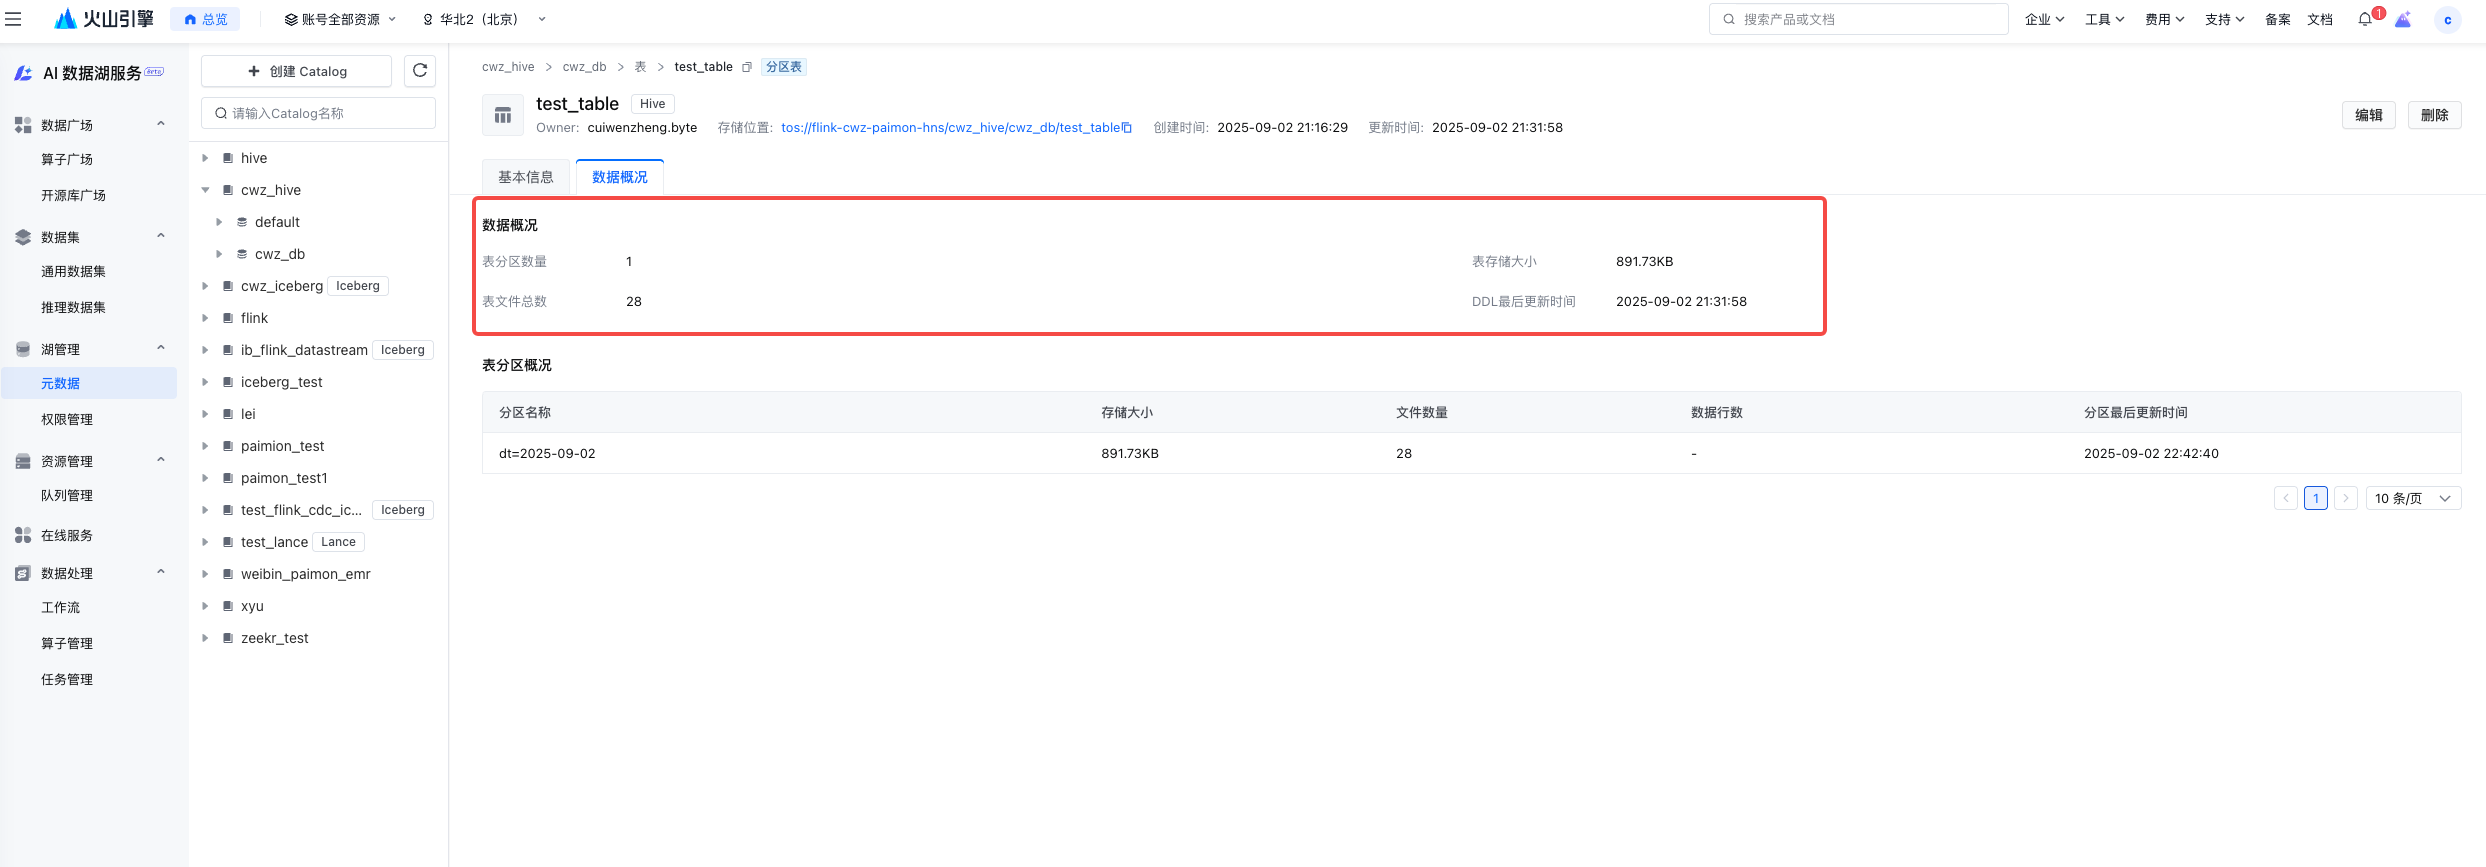Open the 华北2 (北京) region dropdown
2486x867 pixels.
click(484, 19)
